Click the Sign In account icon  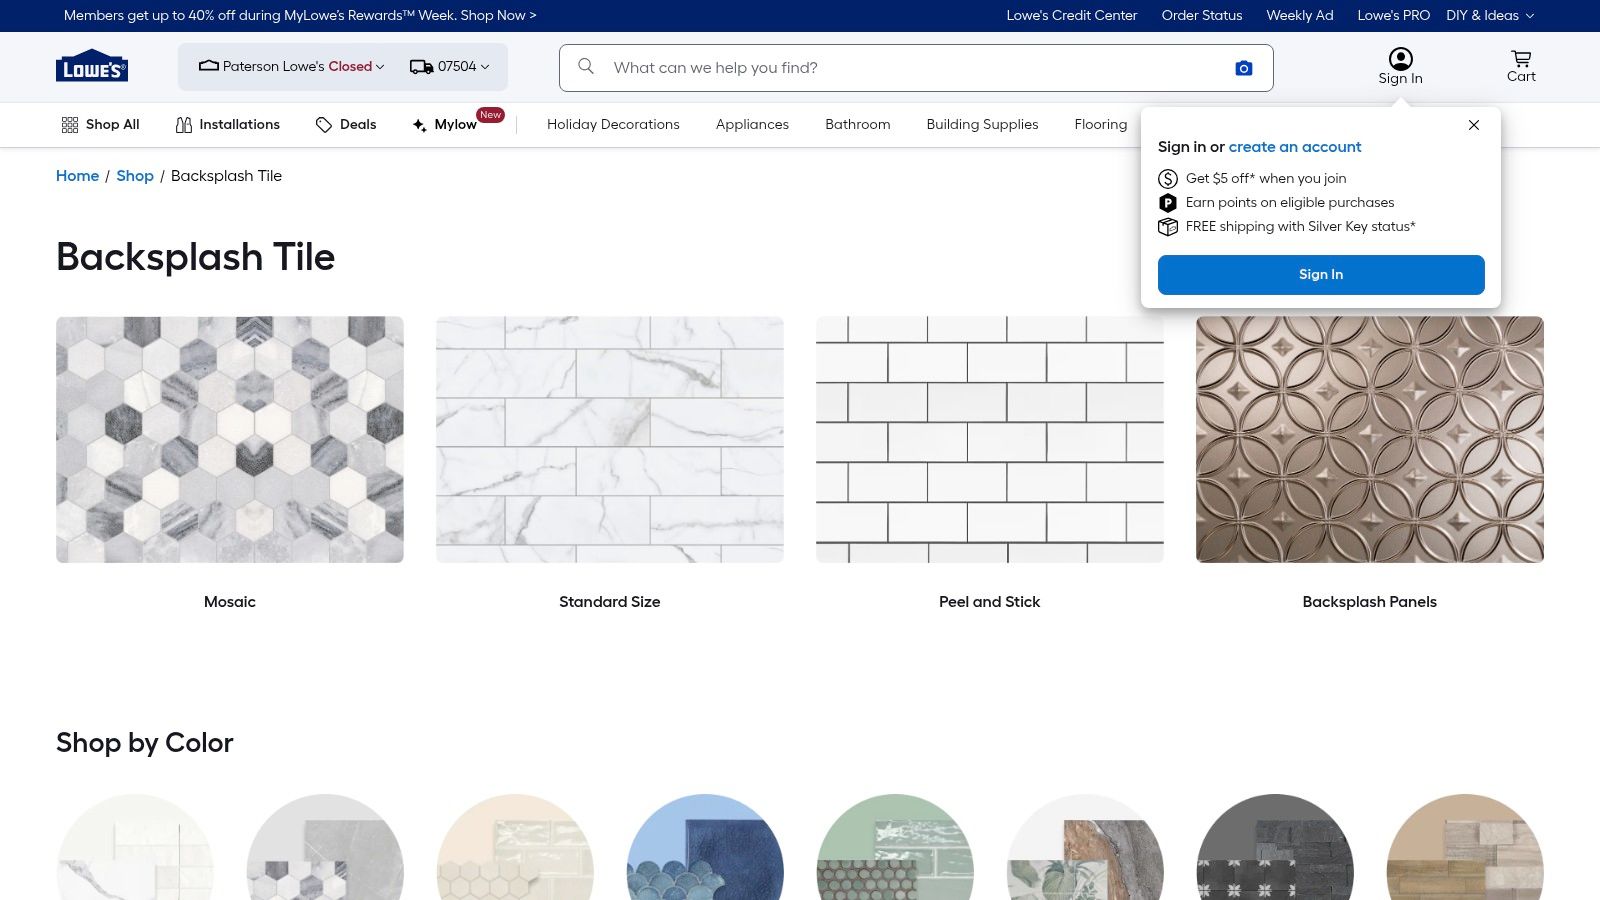click(1400, 58)
